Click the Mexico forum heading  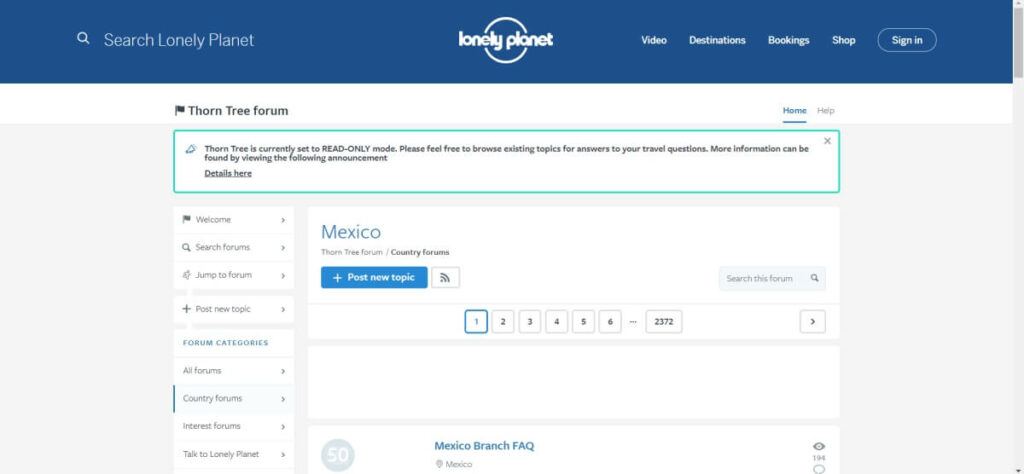point(351,232)
